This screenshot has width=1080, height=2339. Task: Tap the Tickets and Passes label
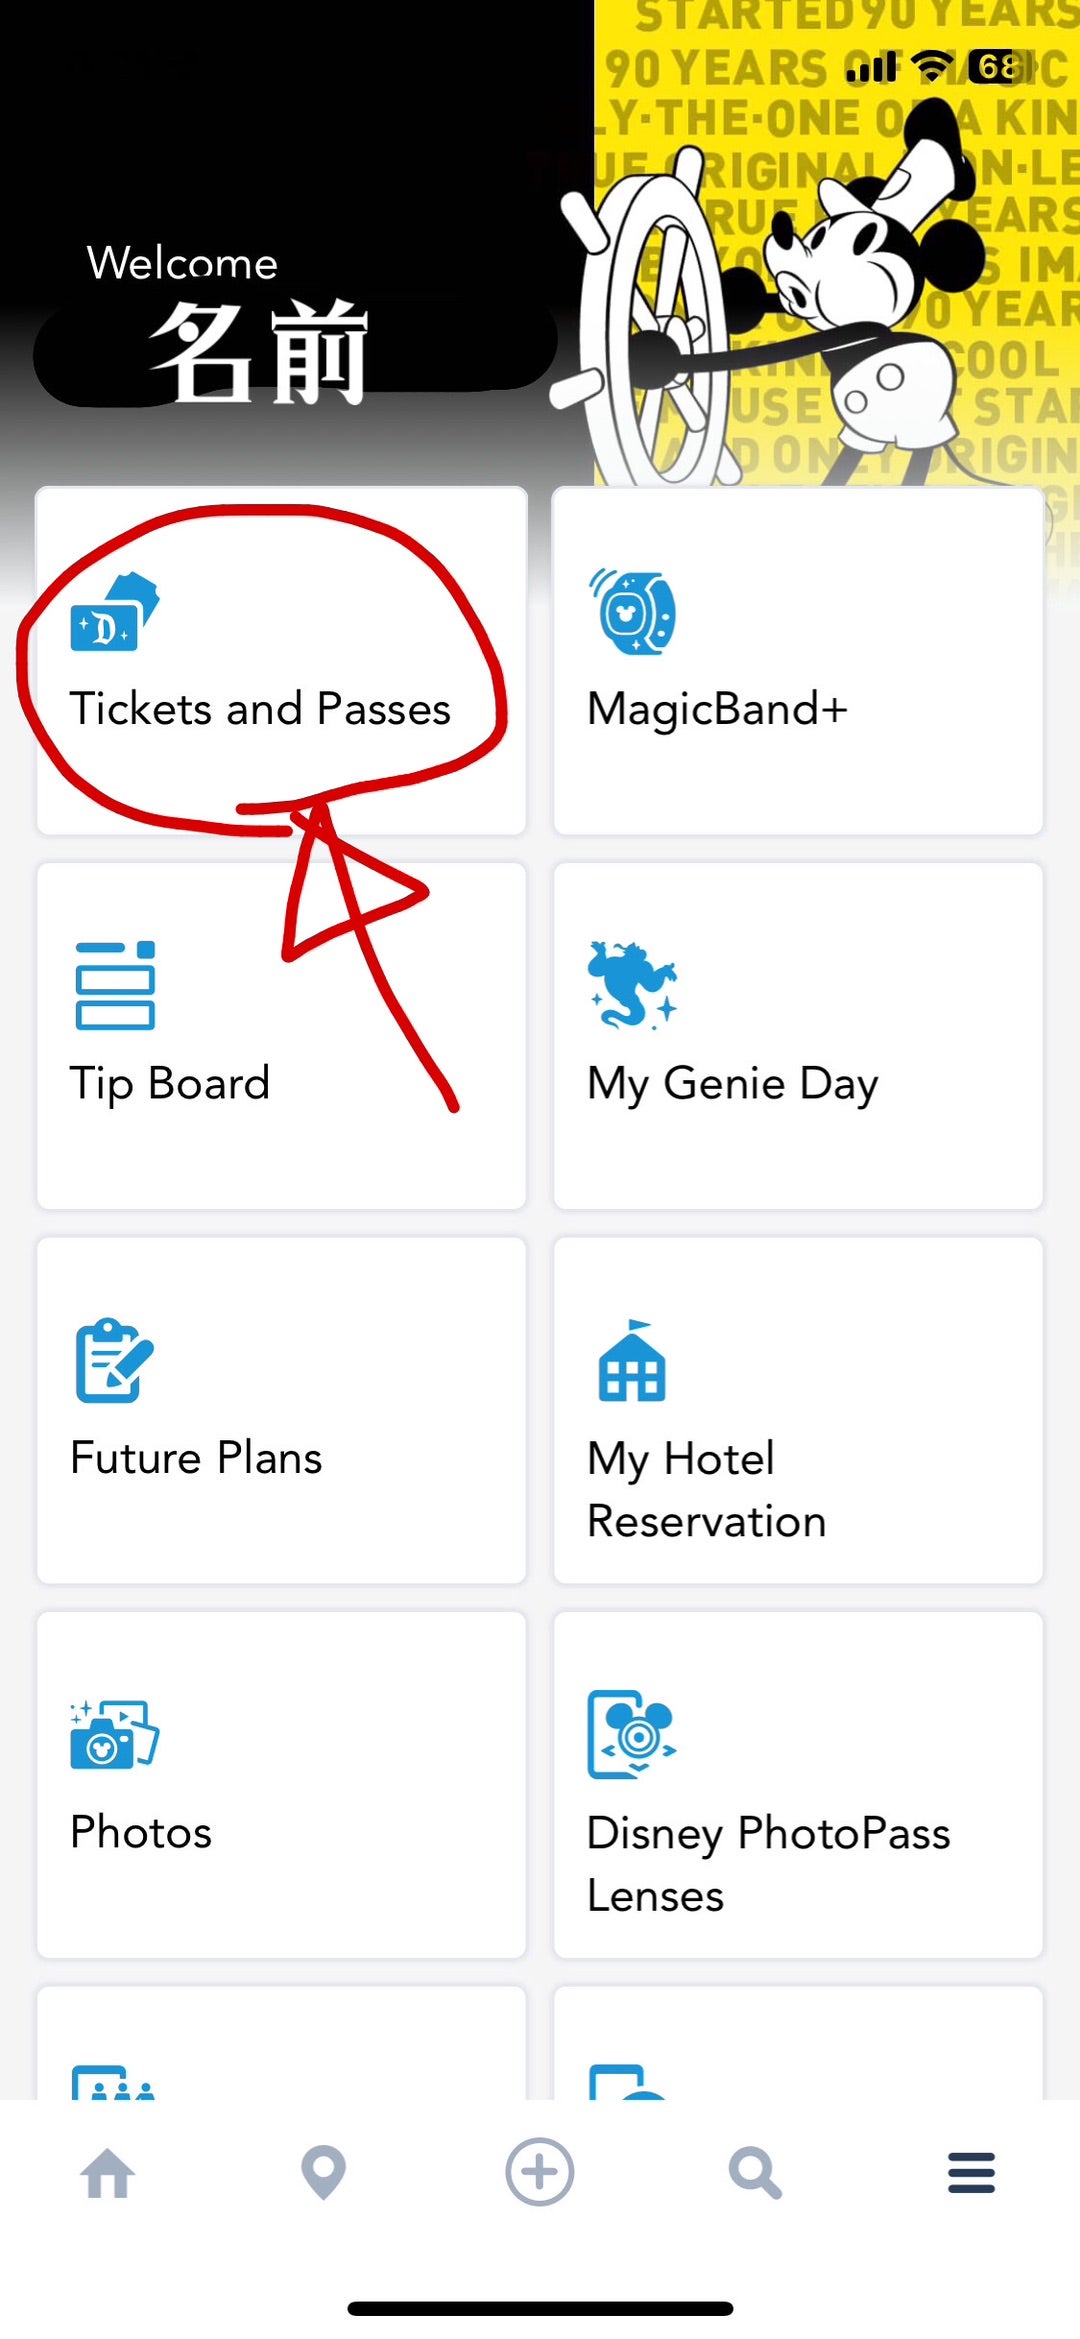(260, 709)
